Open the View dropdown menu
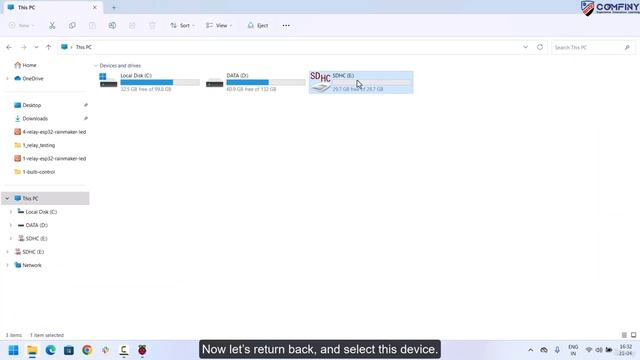 [x=219, y=25]
